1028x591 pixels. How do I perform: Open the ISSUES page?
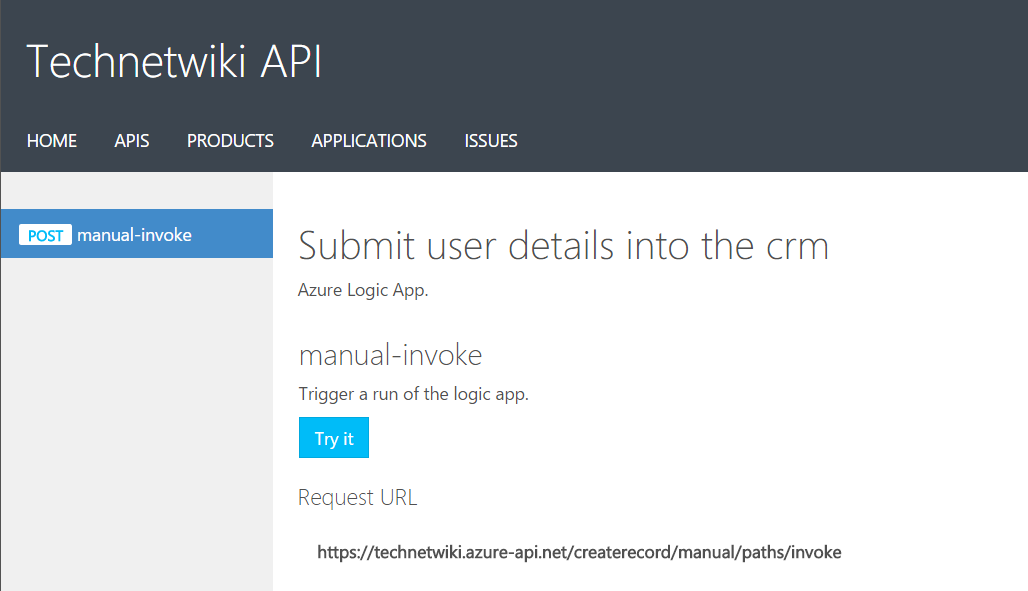491,141
